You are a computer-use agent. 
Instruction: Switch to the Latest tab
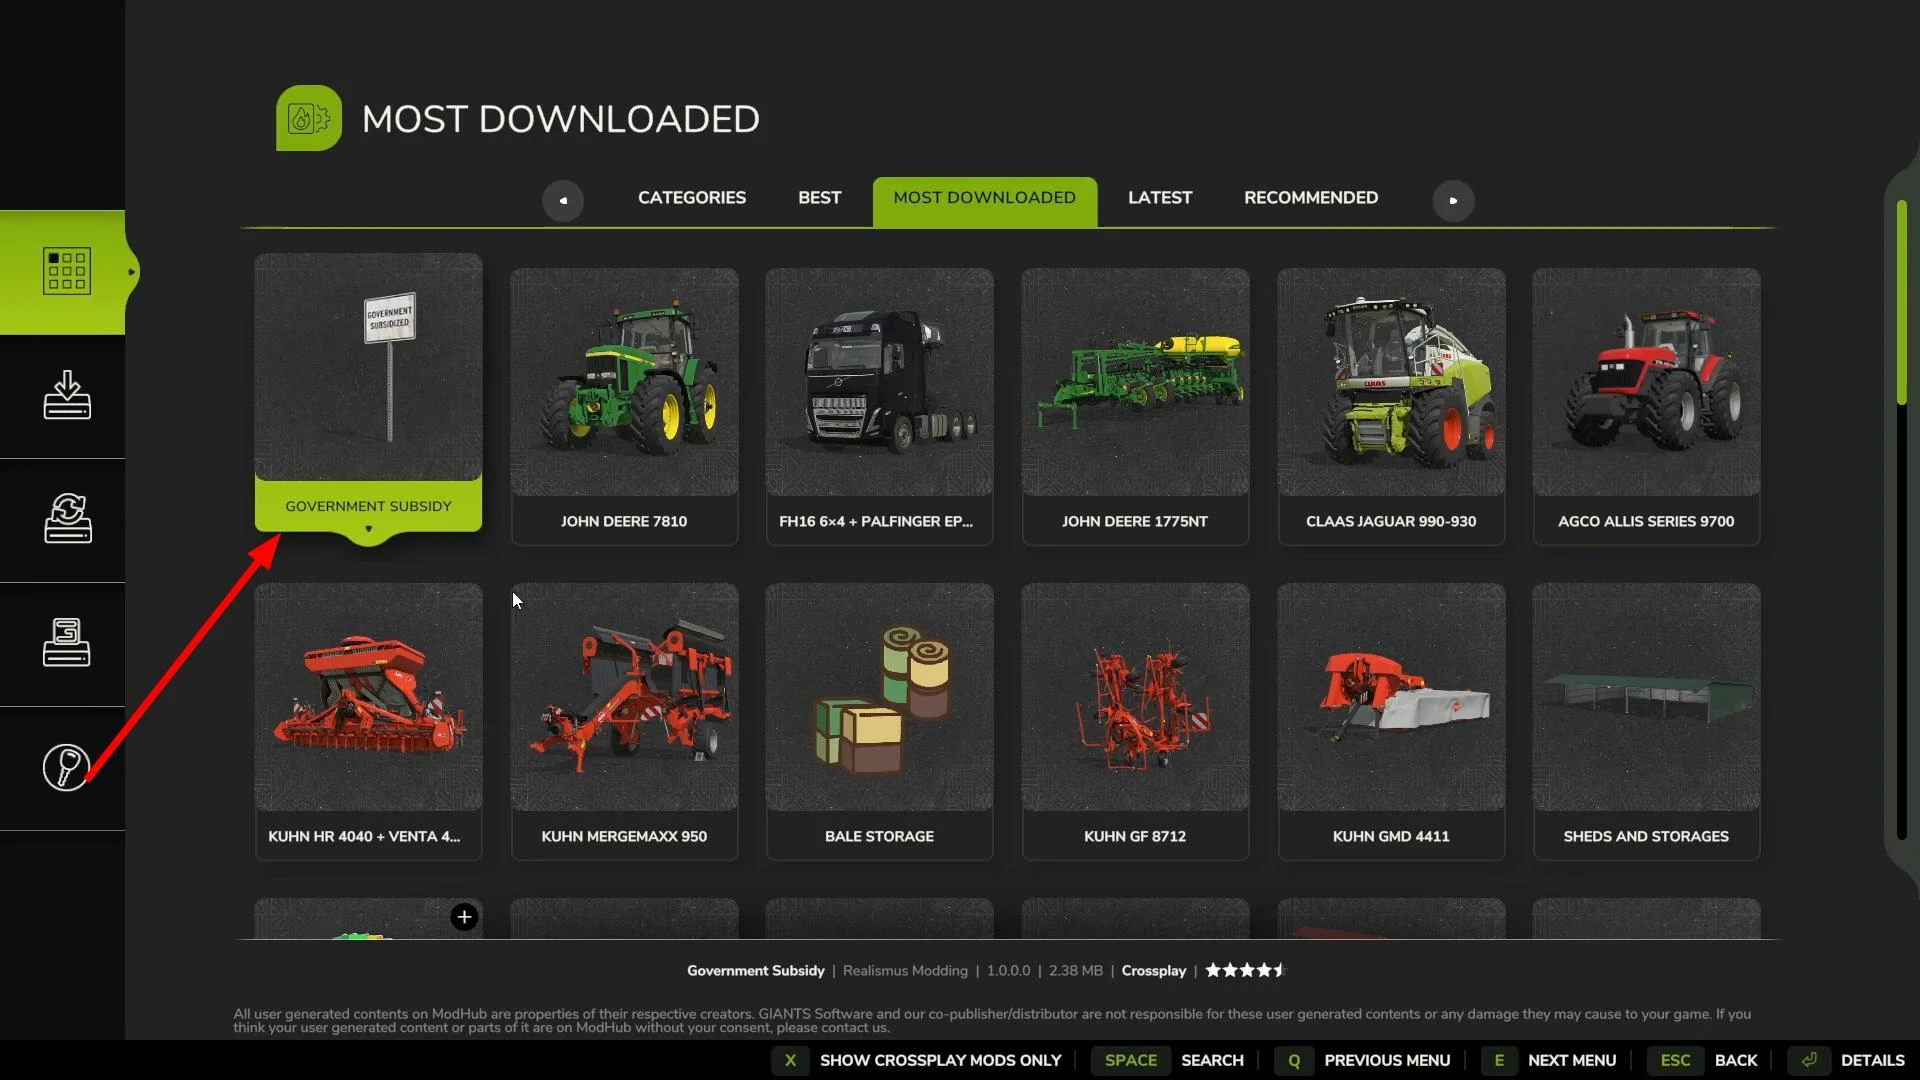click(x=1160, y=198)
